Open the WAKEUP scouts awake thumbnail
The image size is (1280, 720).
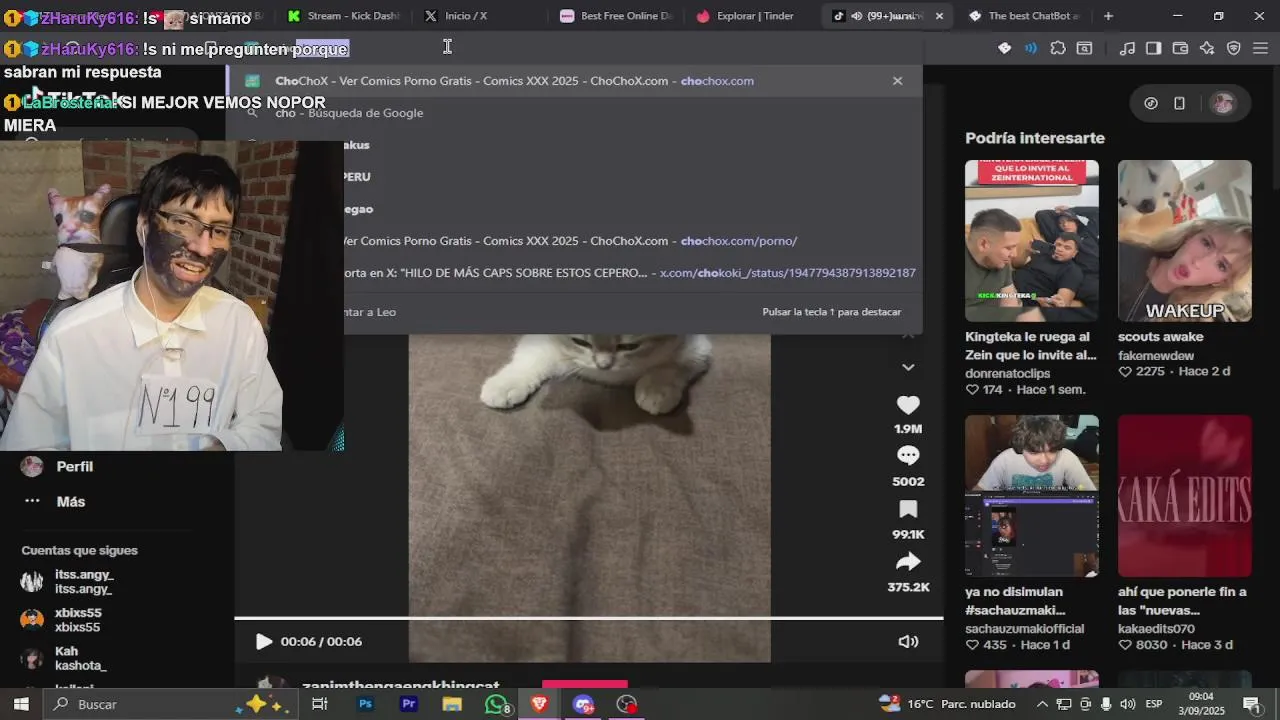click(1184, 241)
